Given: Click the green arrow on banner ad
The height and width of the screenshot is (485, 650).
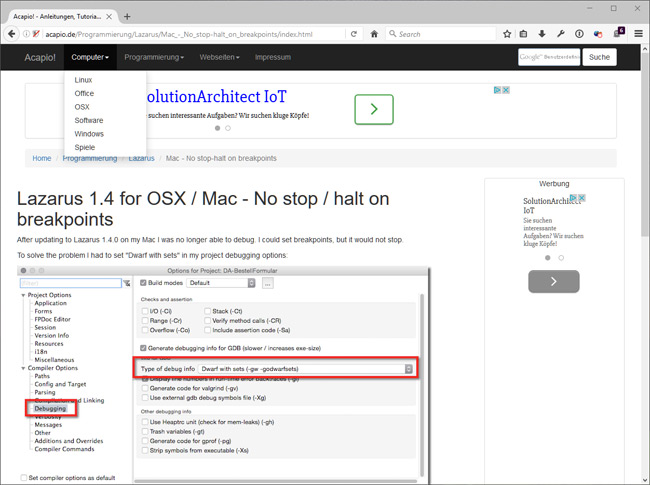Looking at the screenshot, I should pos(374,109).
